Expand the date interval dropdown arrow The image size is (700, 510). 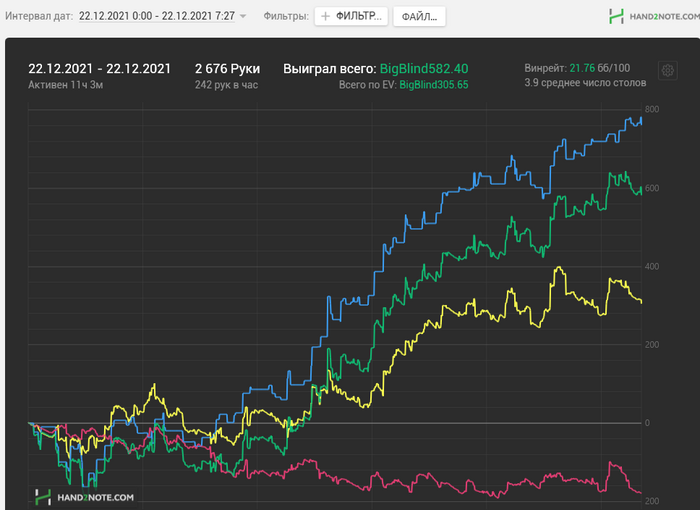point(243,16)
